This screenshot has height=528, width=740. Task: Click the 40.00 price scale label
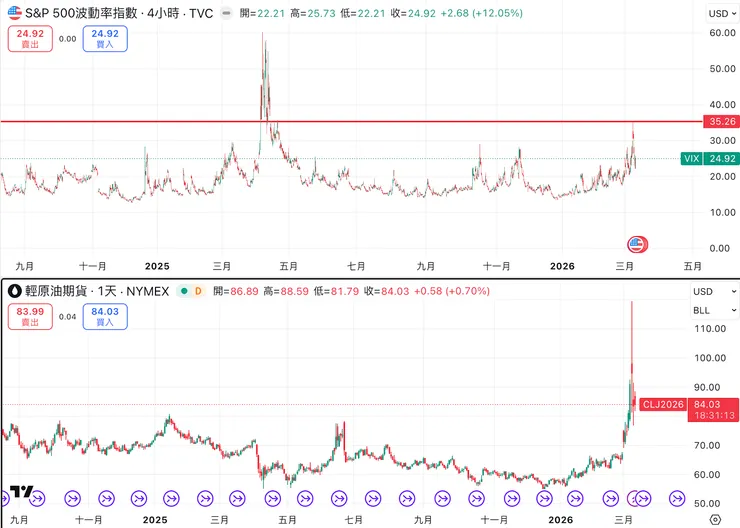722,105
